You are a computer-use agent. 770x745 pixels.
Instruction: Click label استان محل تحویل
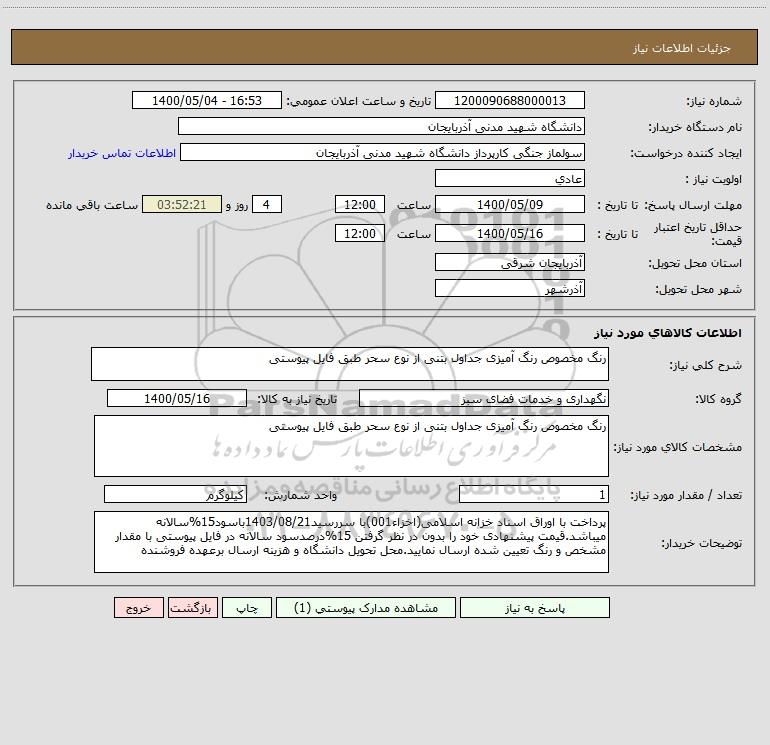695,263
